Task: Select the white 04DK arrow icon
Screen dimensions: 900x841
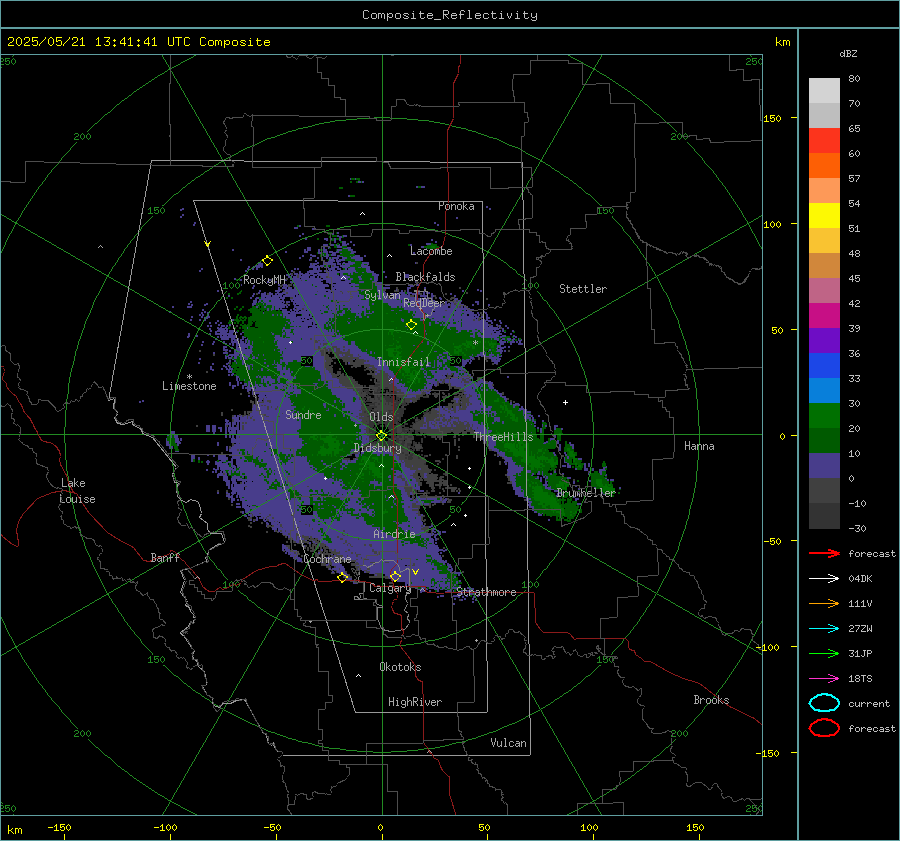Action: tap(824, 578)
